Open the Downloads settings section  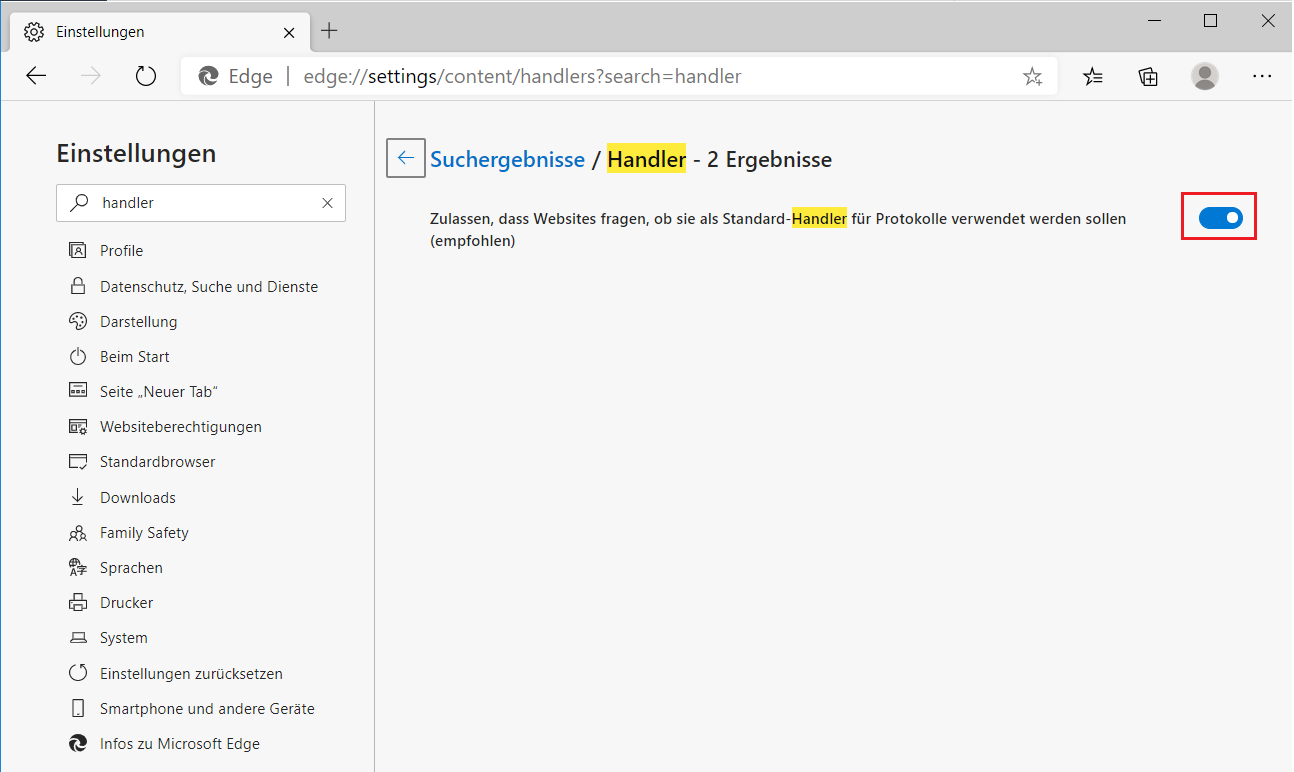pyautogui.click(x=137, y=498)
